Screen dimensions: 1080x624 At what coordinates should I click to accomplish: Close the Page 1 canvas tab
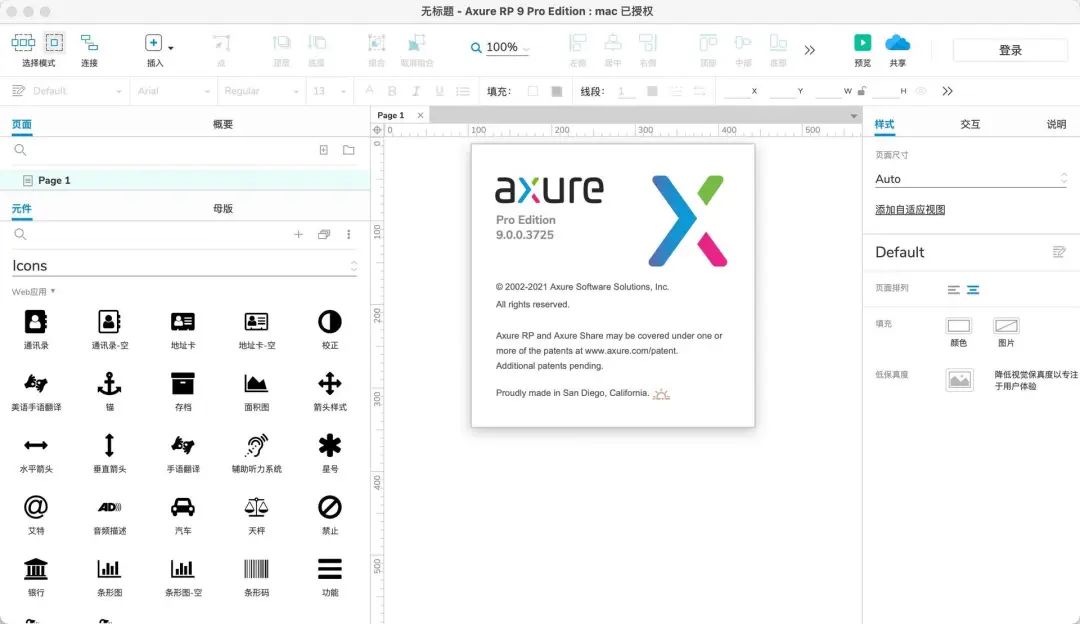420,115
